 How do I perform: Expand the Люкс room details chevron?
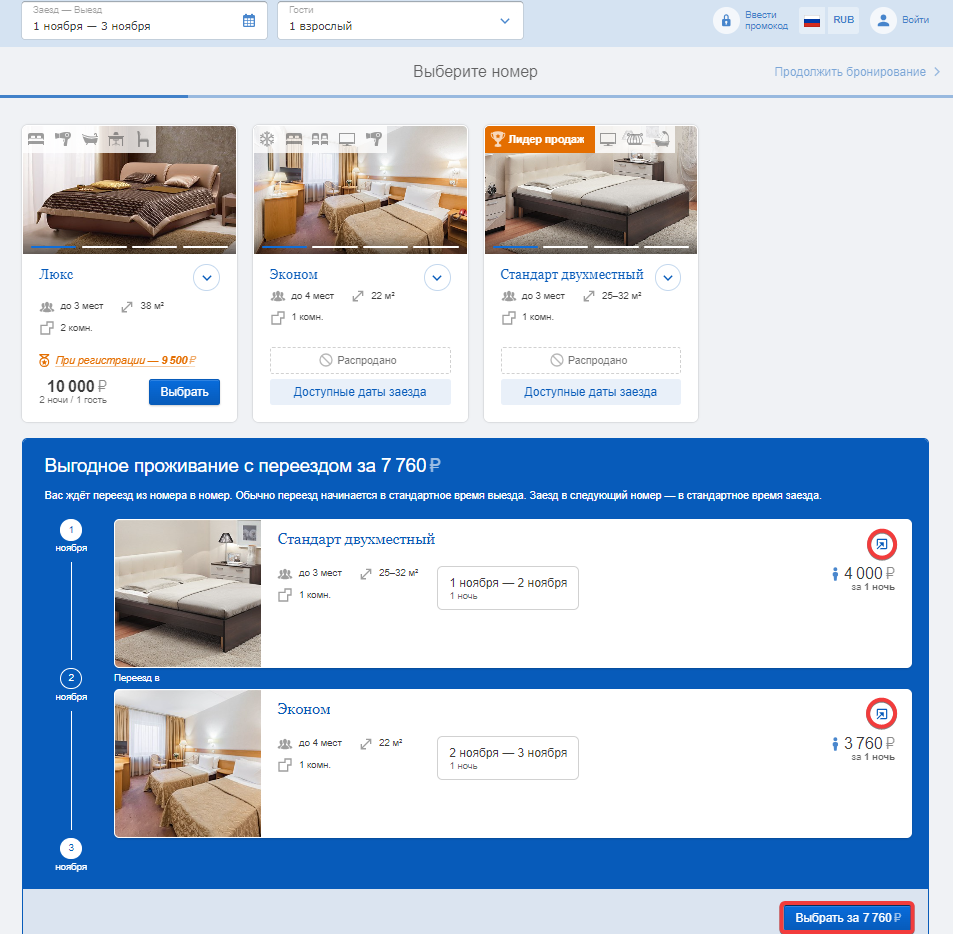[x=207, y=278]
